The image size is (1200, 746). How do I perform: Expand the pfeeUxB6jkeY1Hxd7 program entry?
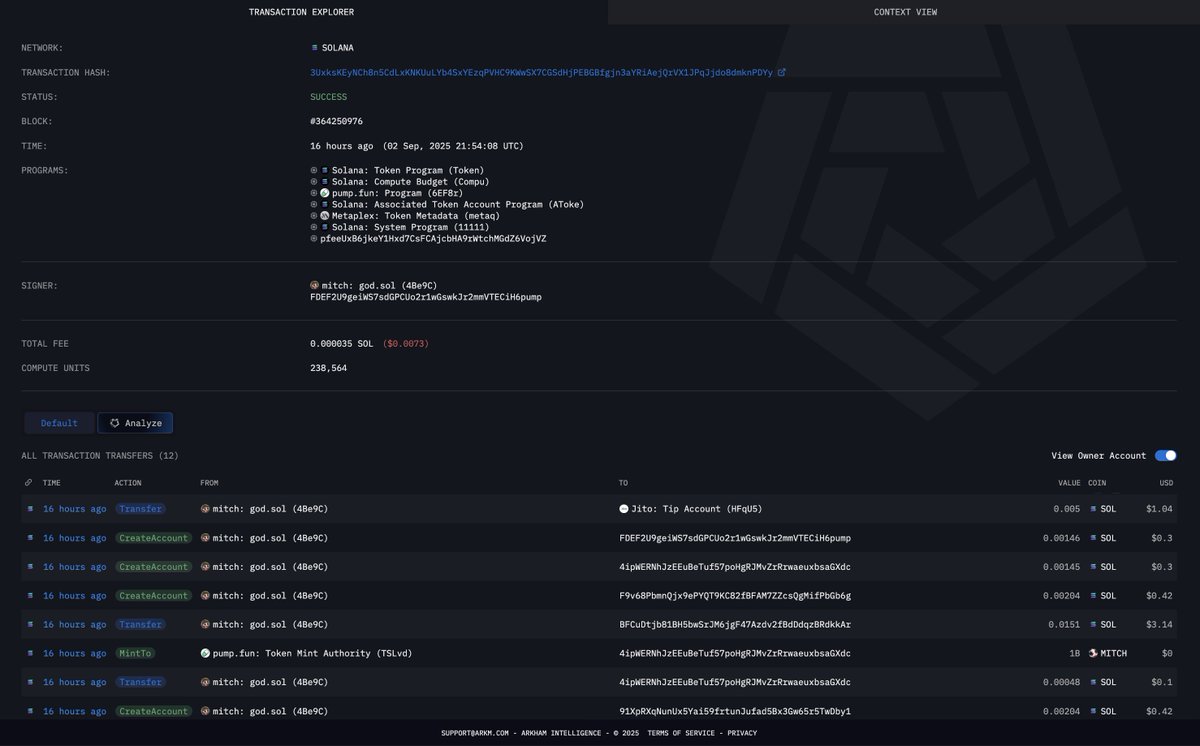coord(314,239)
